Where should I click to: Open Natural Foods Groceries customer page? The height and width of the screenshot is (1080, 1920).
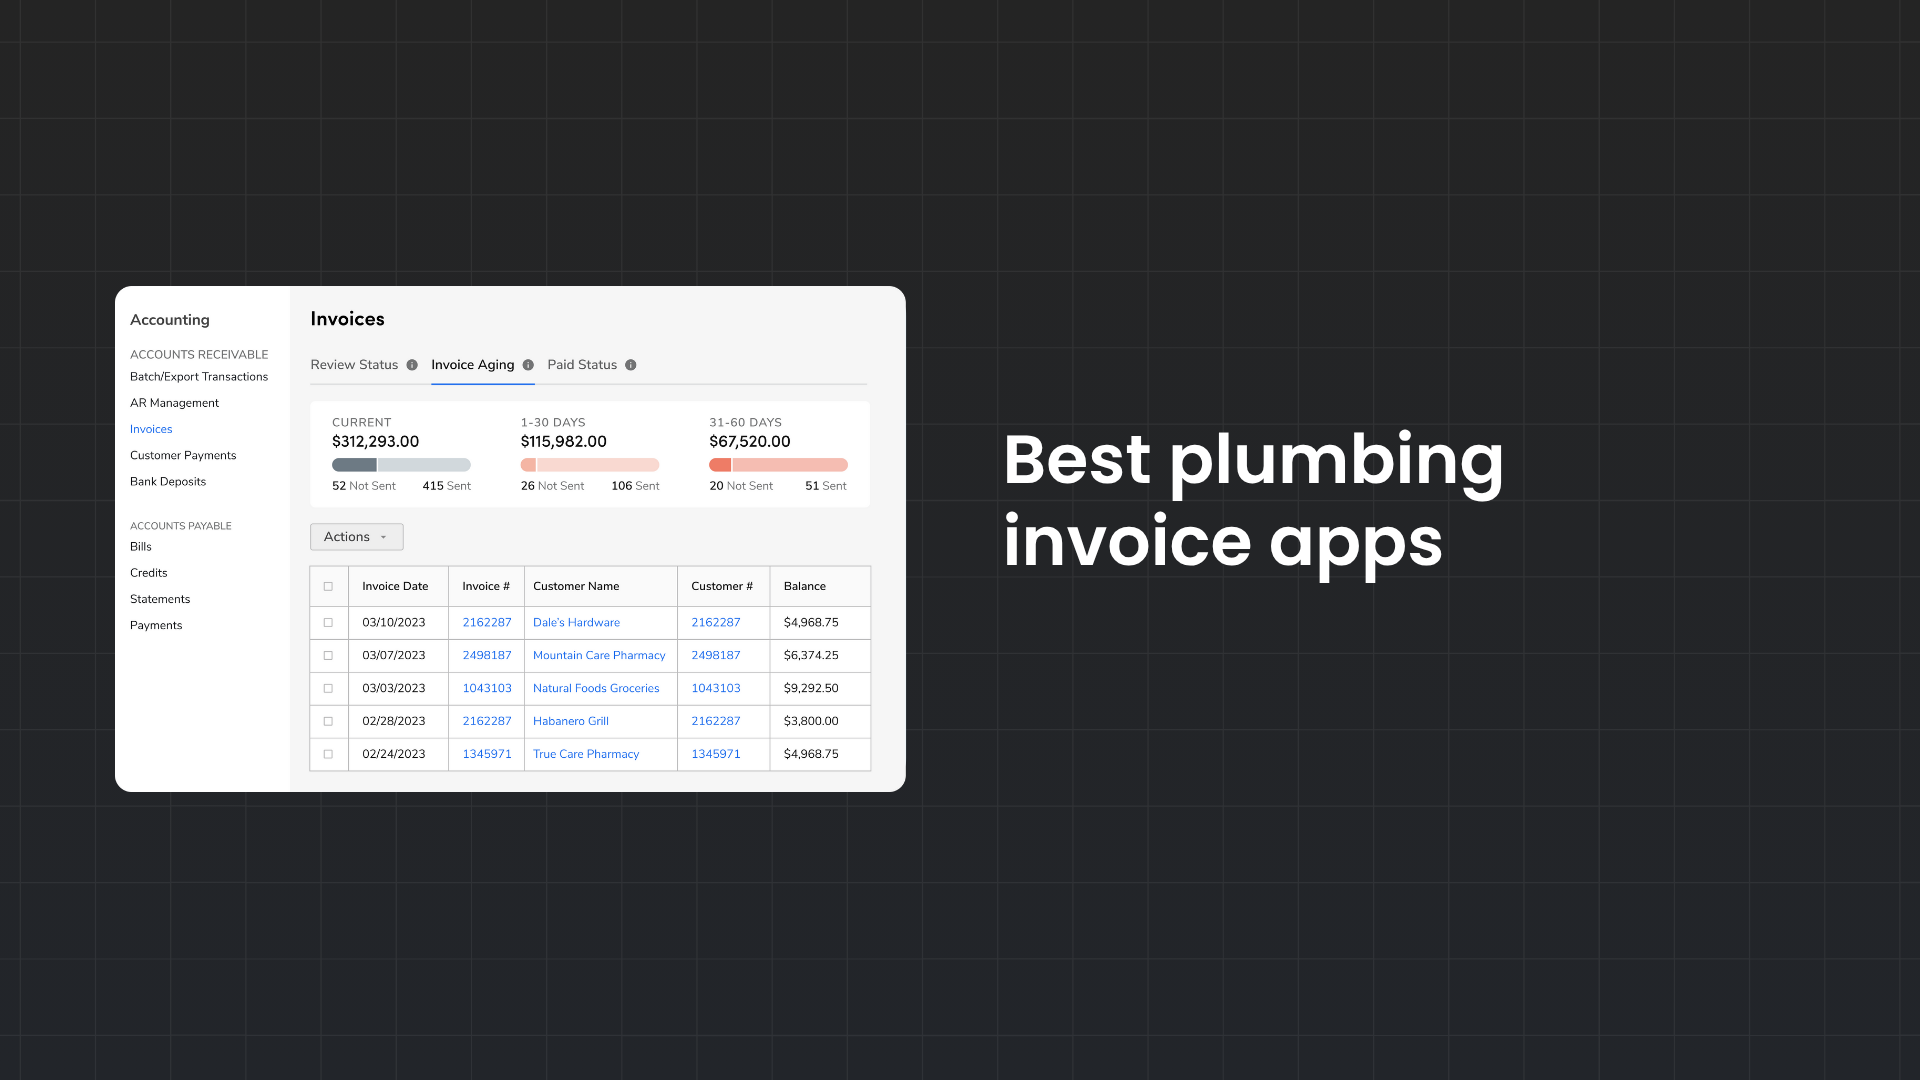tap(596, 688)
